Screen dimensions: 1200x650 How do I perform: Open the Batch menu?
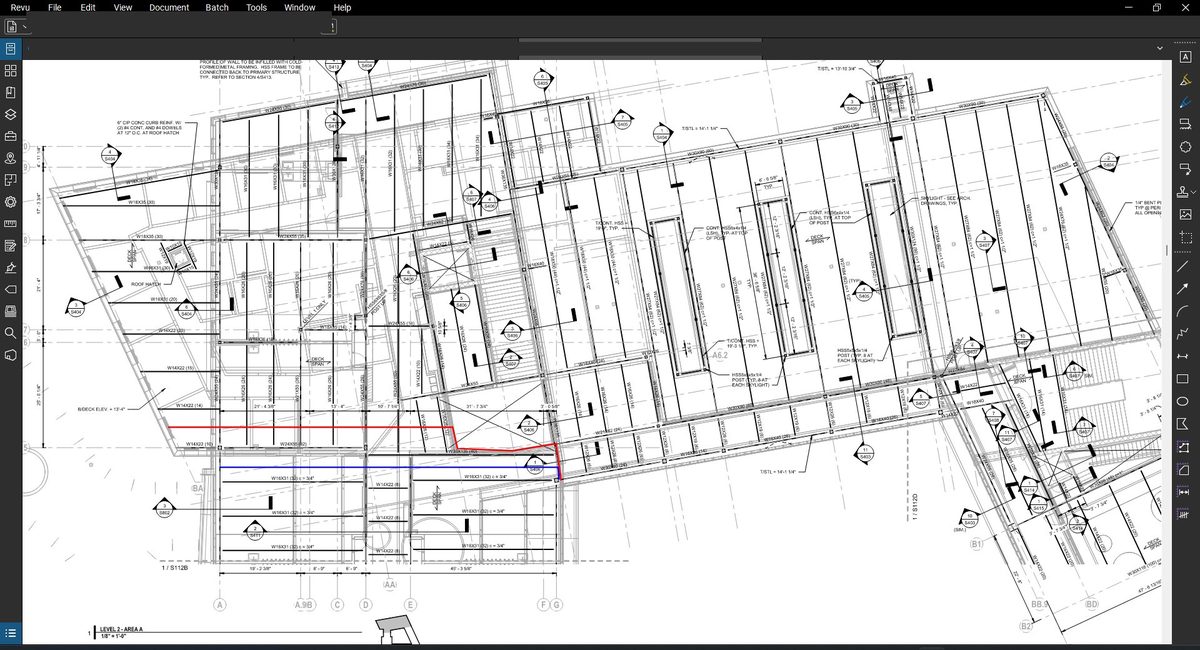(x=217, y=7)
